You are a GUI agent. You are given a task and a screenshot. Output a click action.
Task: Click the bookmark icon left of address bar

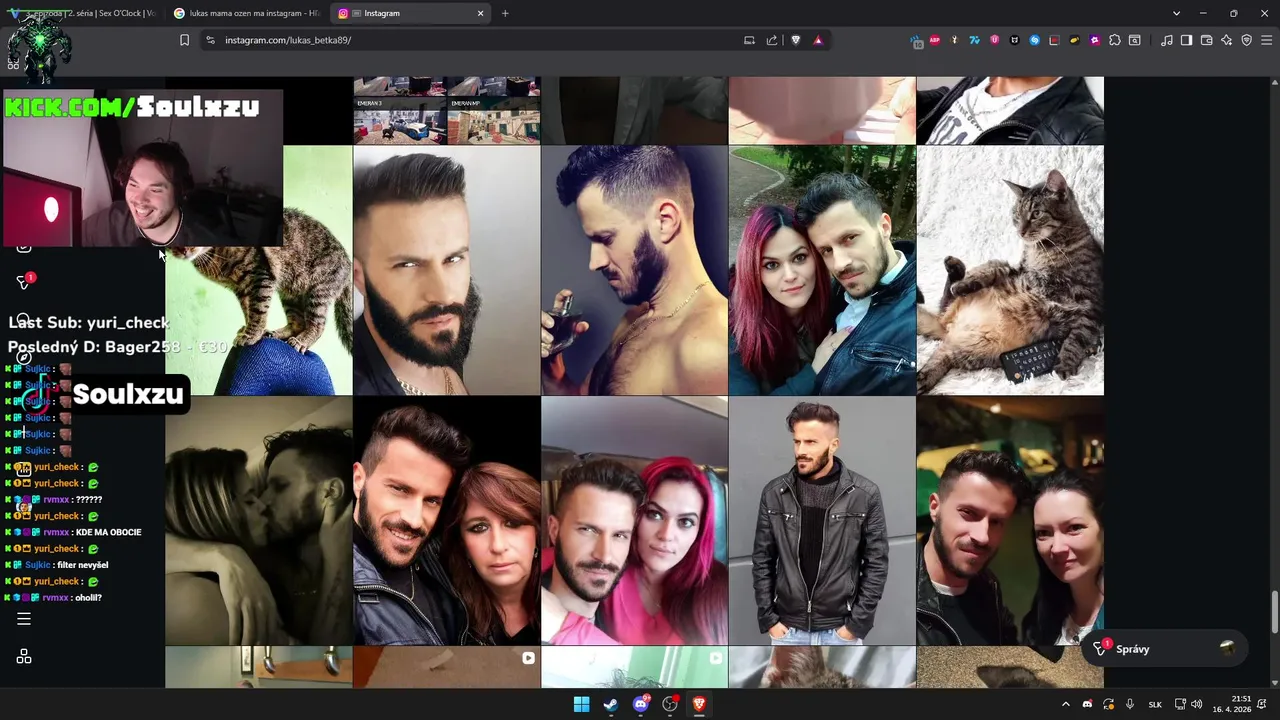tap(184, 40)
